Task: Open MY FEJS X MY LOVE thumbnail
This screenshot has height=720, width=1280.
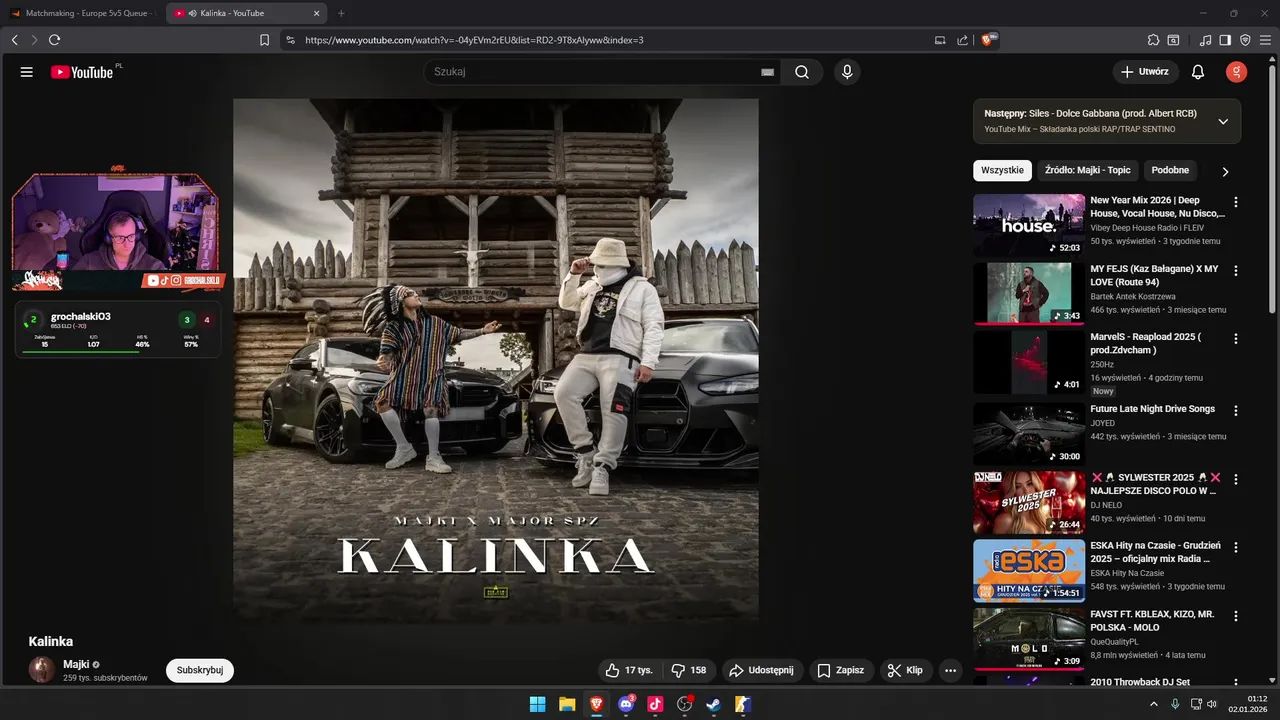Action: coord(1029,294)
